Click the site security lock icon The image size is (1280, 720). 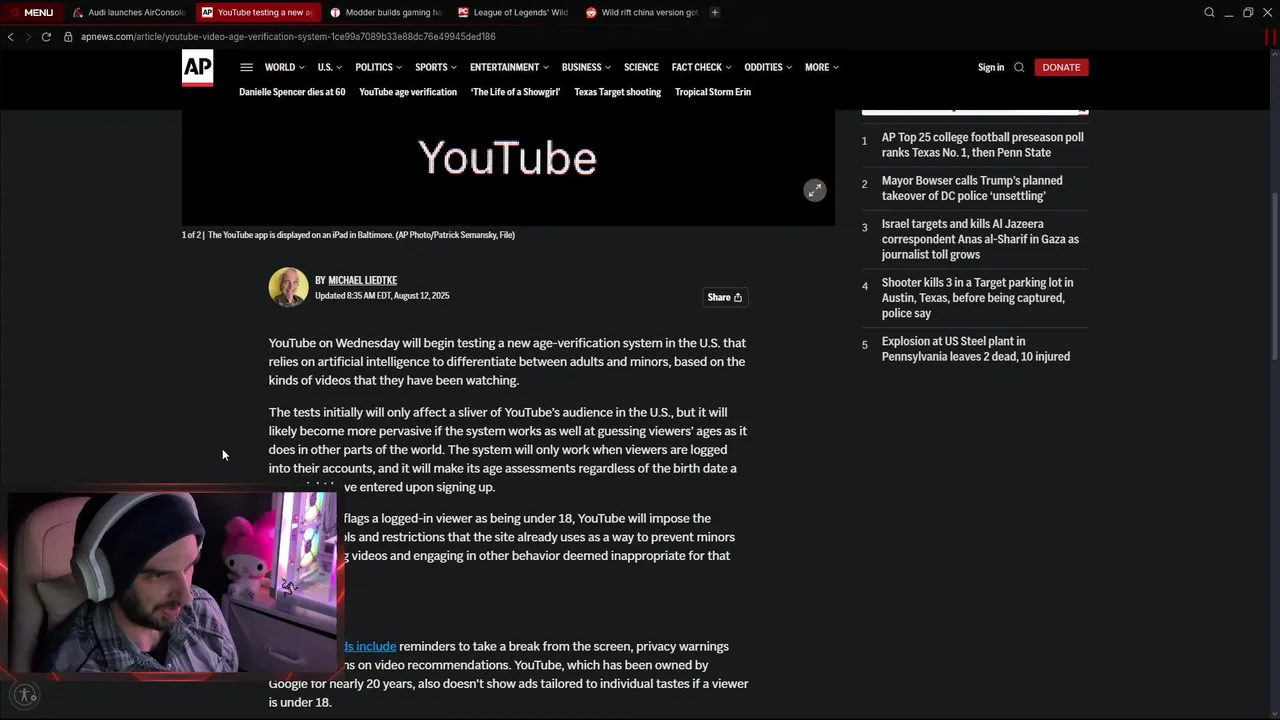click(x=68, y=36)
